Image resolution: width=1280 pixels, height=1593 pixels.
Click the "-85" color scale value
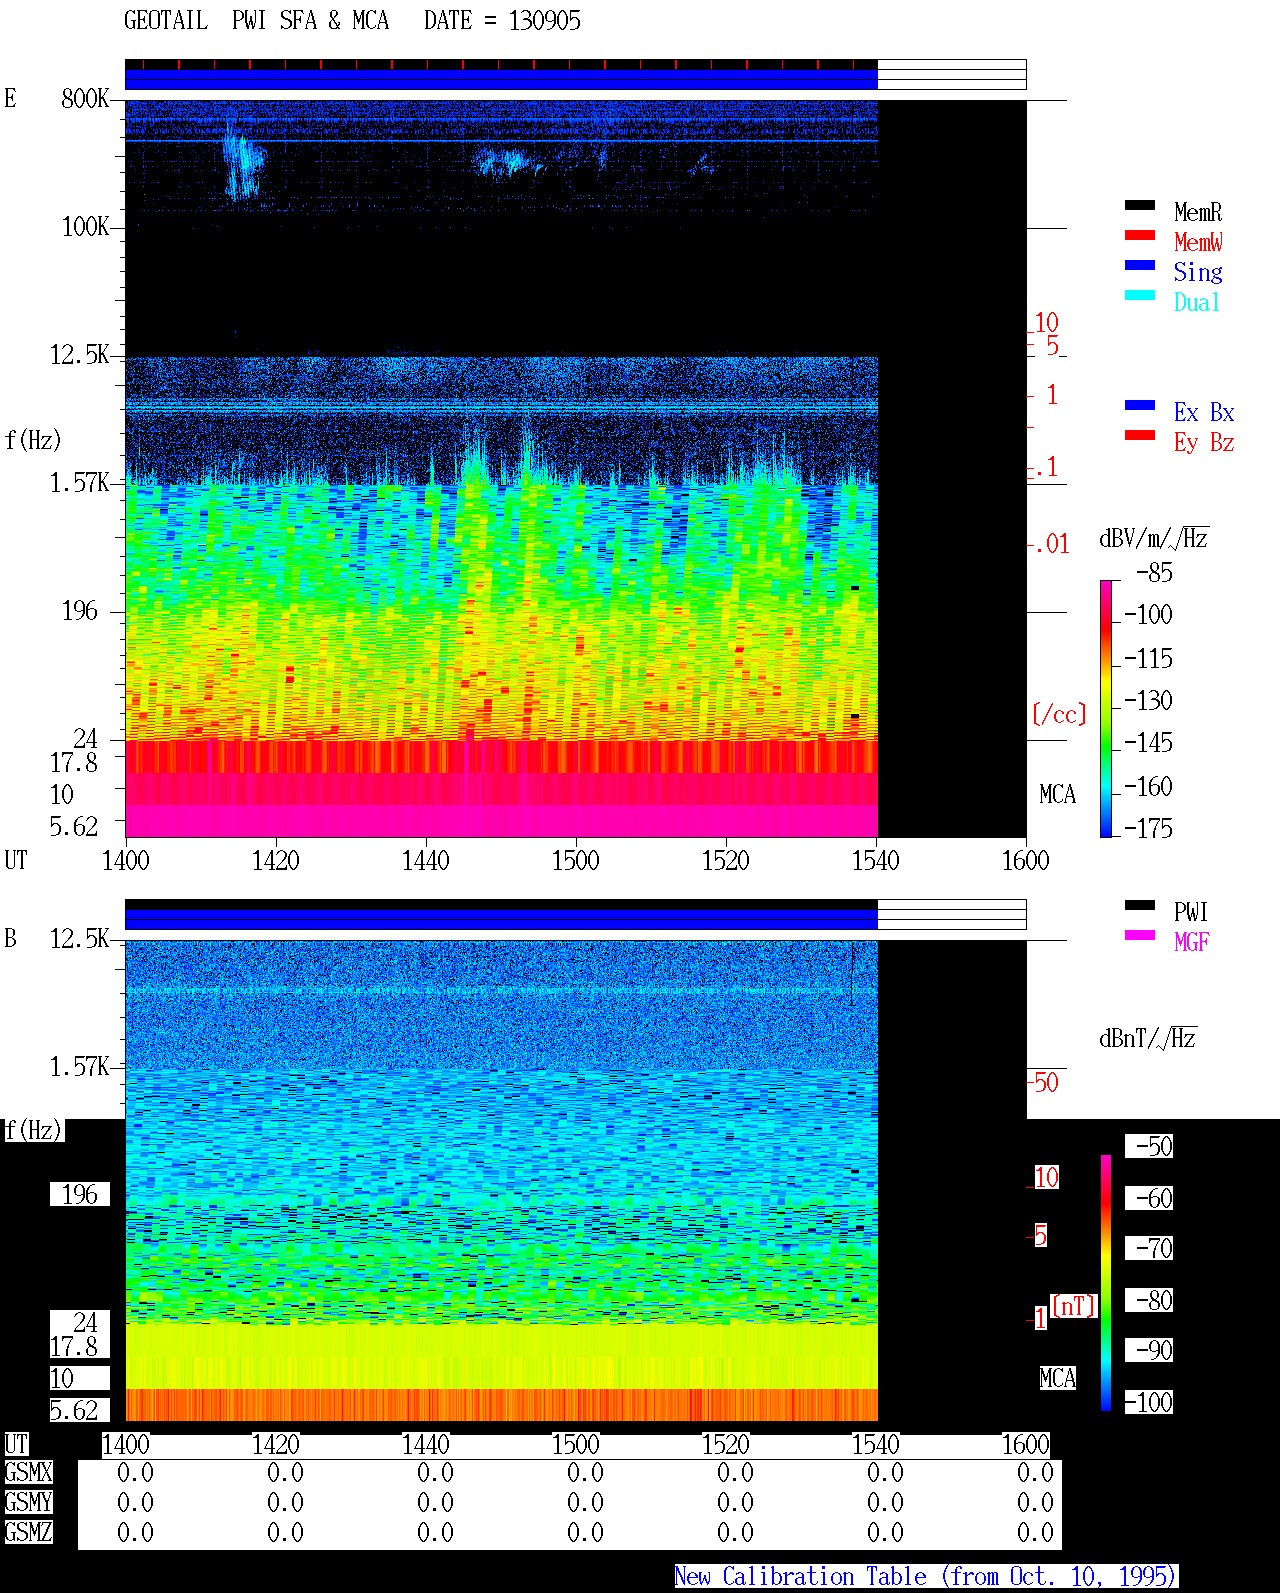coord(1154,573)
